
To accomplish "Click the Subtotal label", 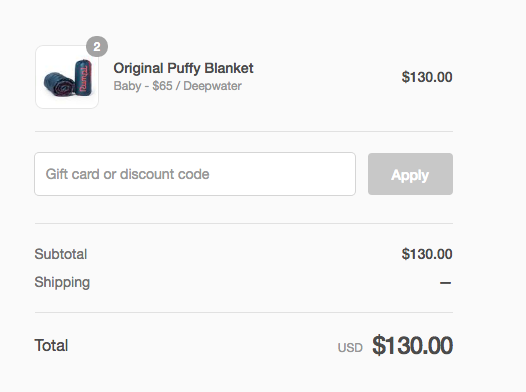I will pyautogui.click(x=61, y=254).
